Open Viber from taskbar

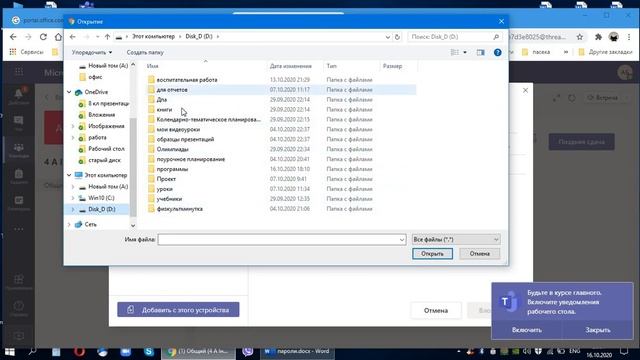coord(247,351)
